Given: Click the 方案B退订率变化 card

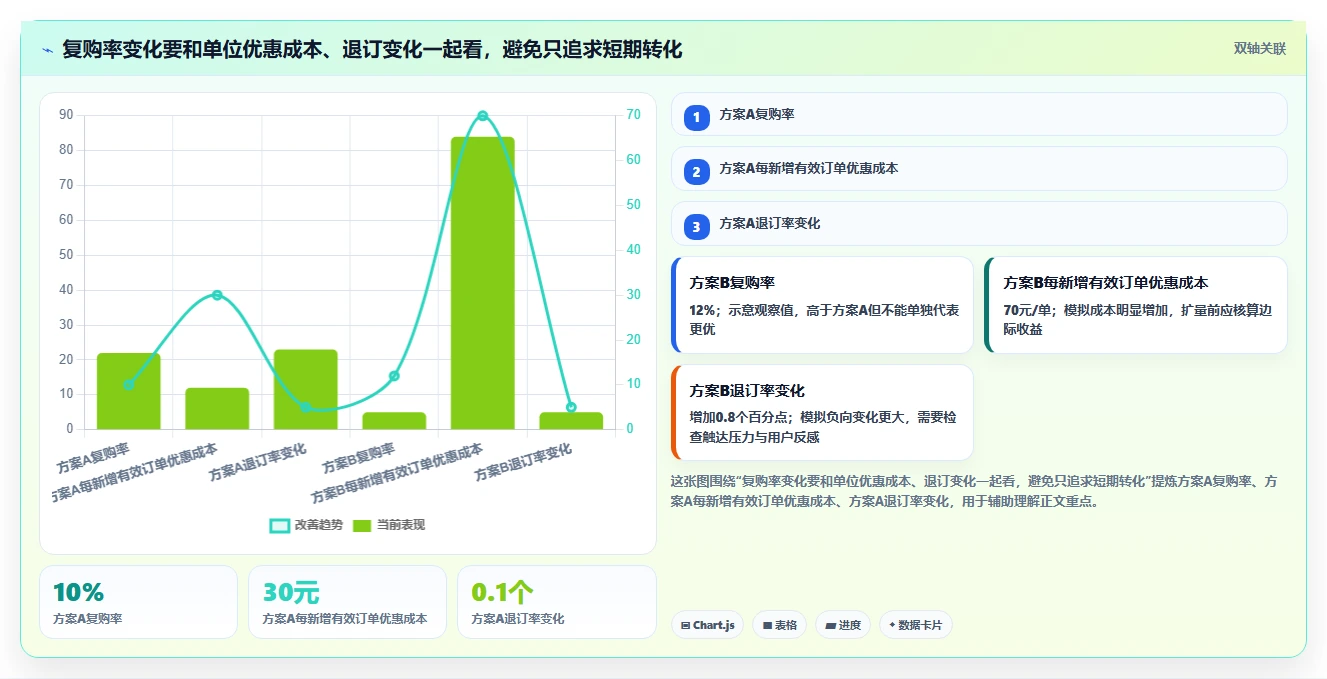Looking at the screenshot, I should 822,412.
